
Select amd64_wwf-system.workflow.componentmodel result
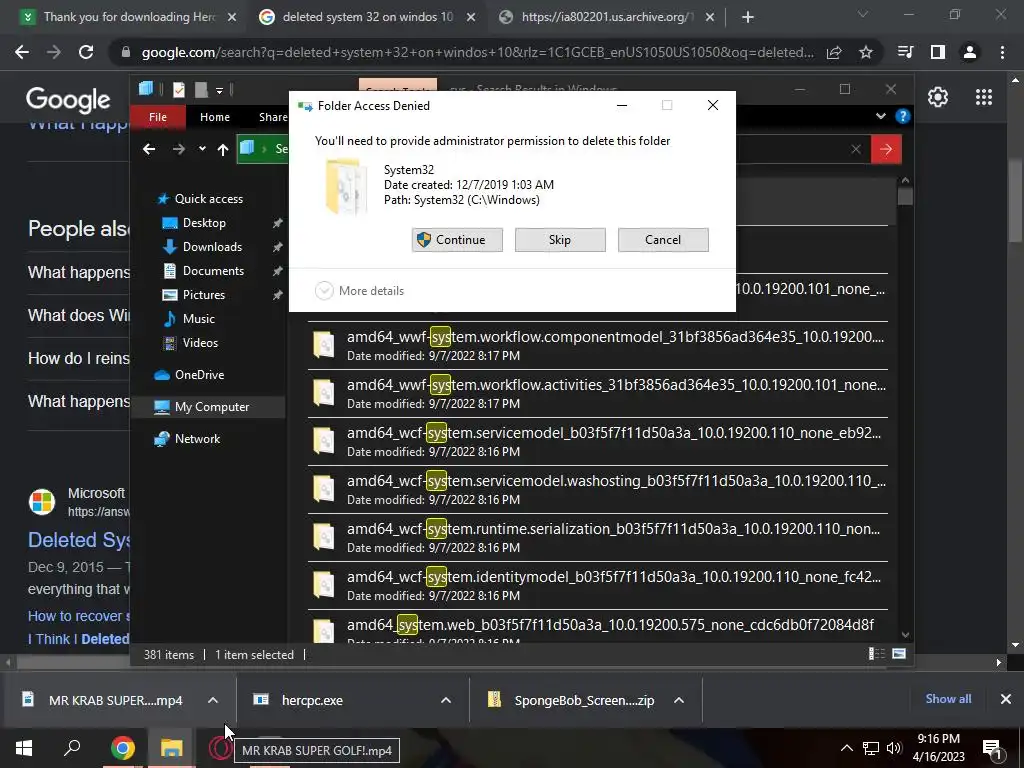(x=598, y=345)
